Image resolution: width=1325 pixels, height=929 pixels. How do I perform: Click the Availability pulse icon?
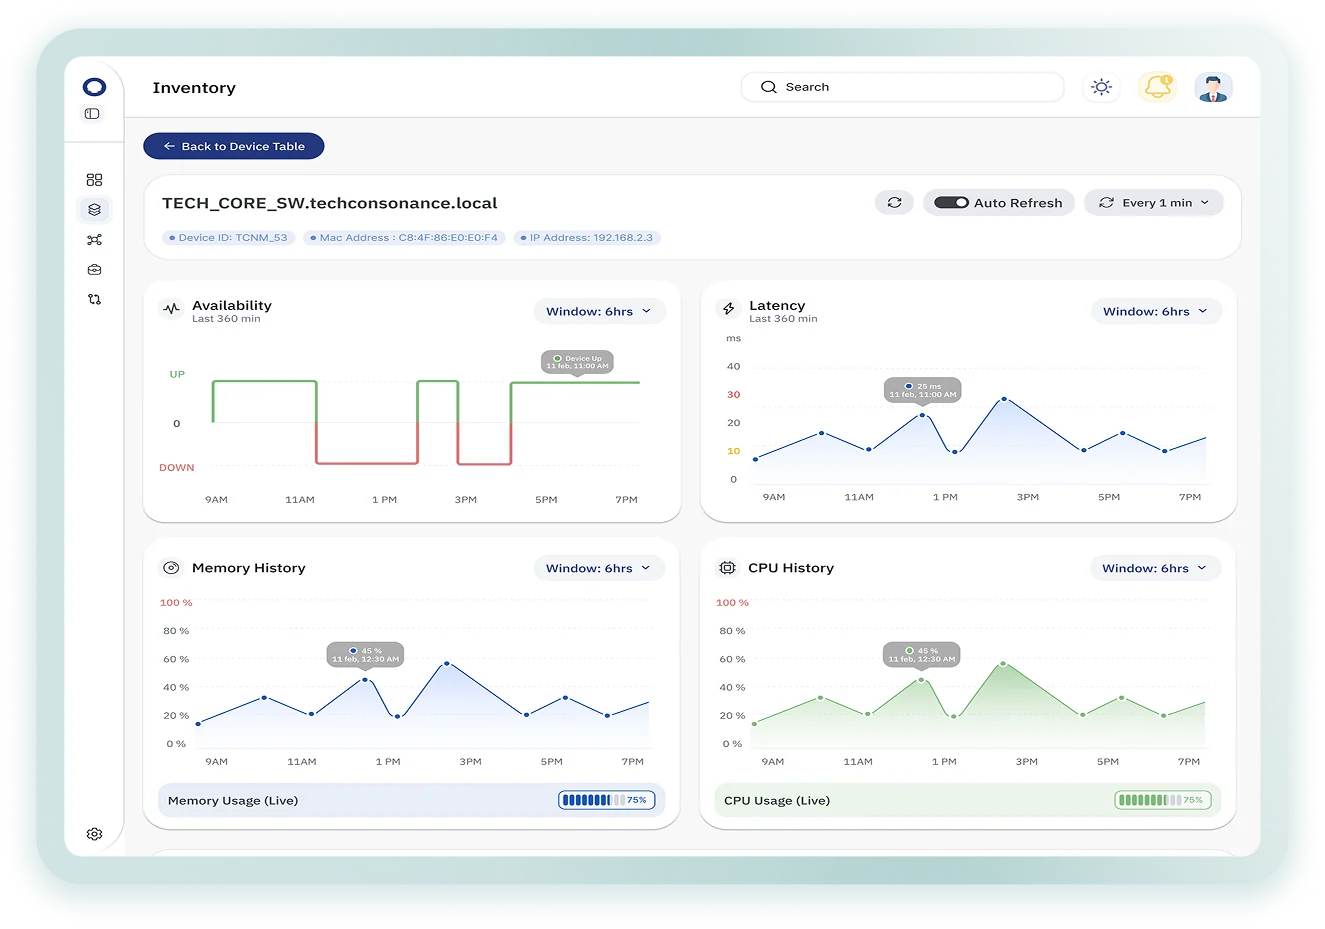tap(171, 309)
